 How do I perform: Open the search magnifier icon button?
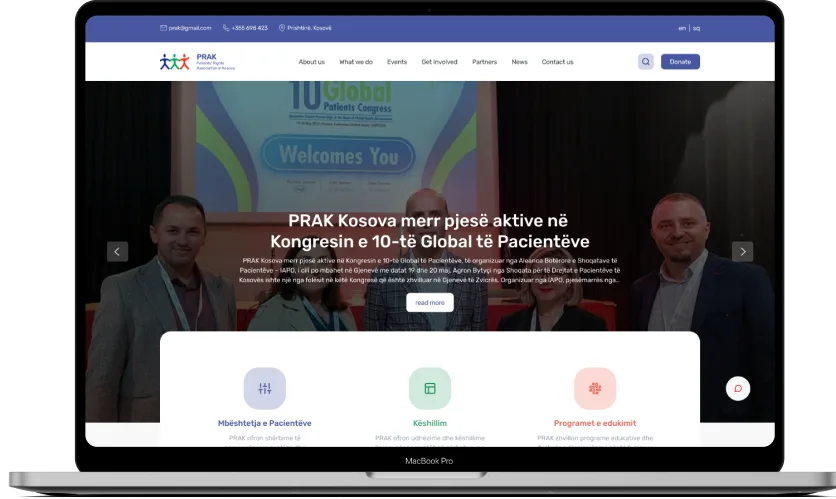coord(646,62)
